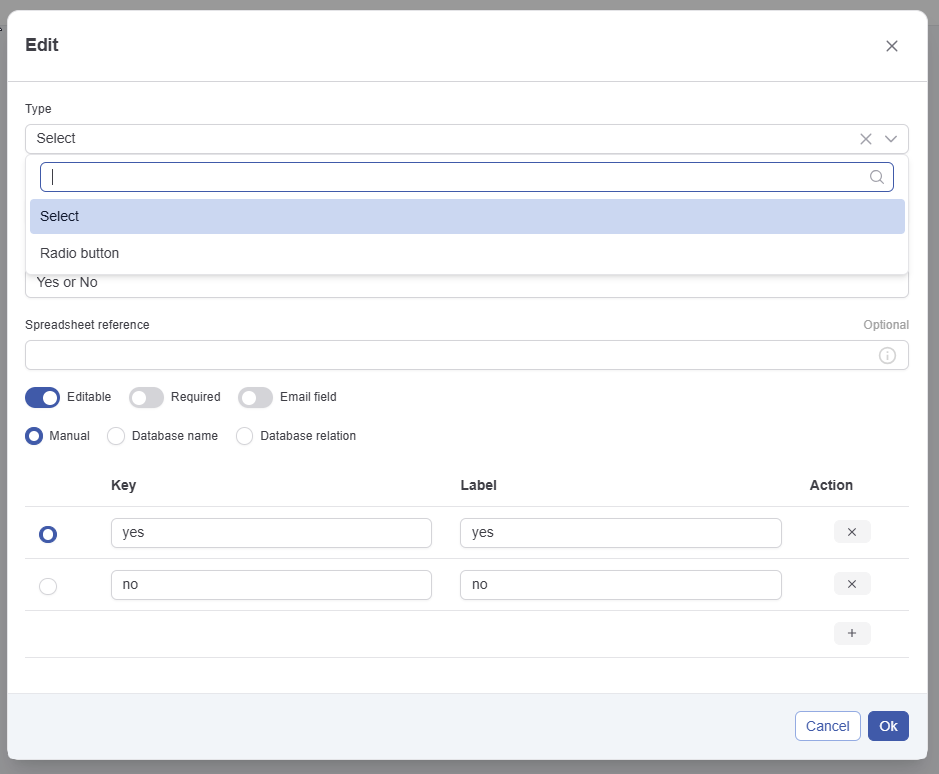Collapse the Type dropdown chevron
This screenshot has width=939, height=774.
coord(891,139)
